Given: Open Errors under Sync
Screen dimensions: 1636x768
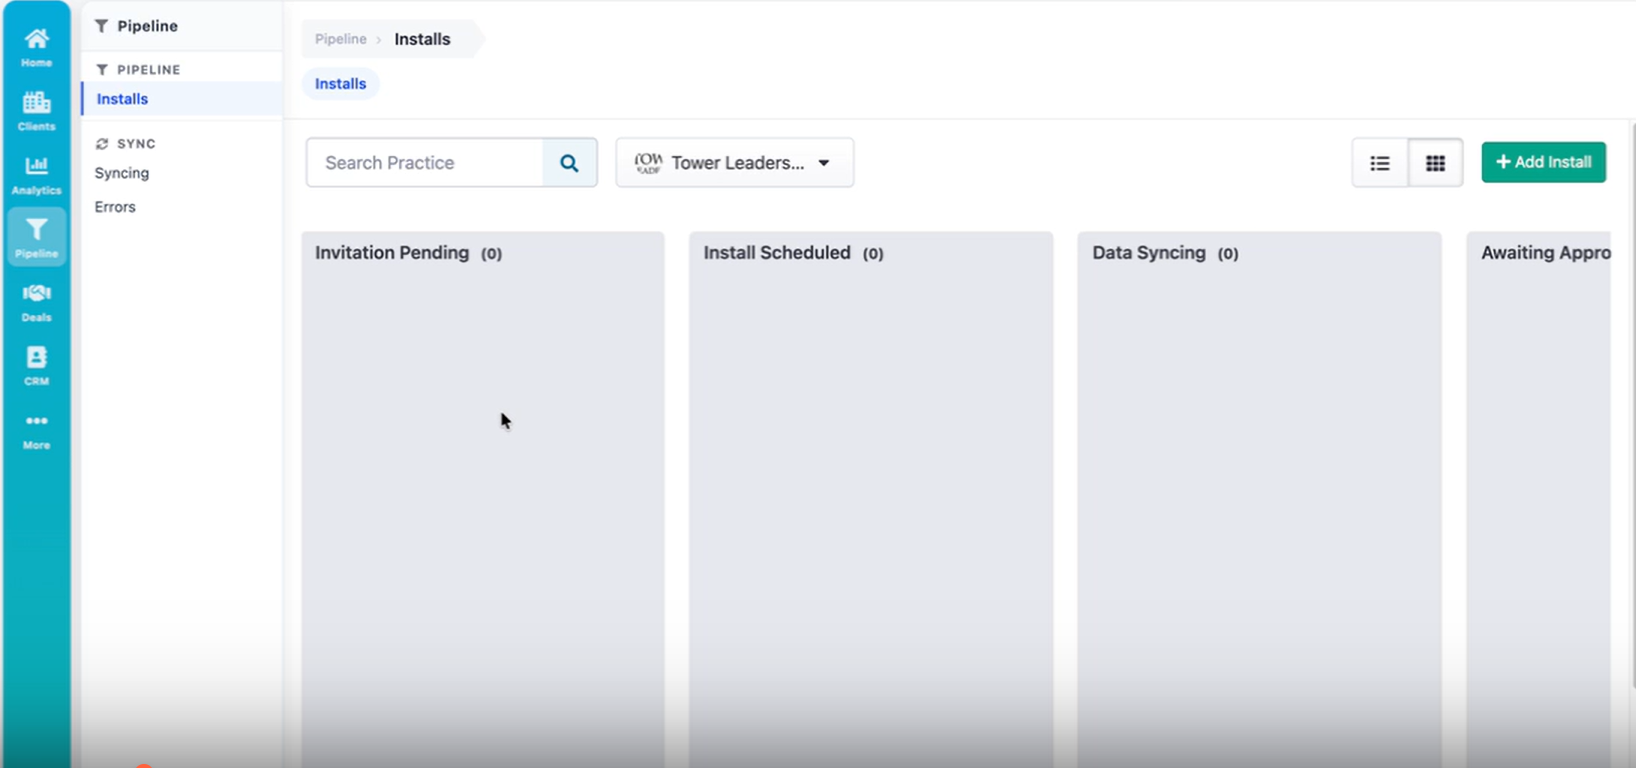Looking at the screenshot, I should coord(115,207).
